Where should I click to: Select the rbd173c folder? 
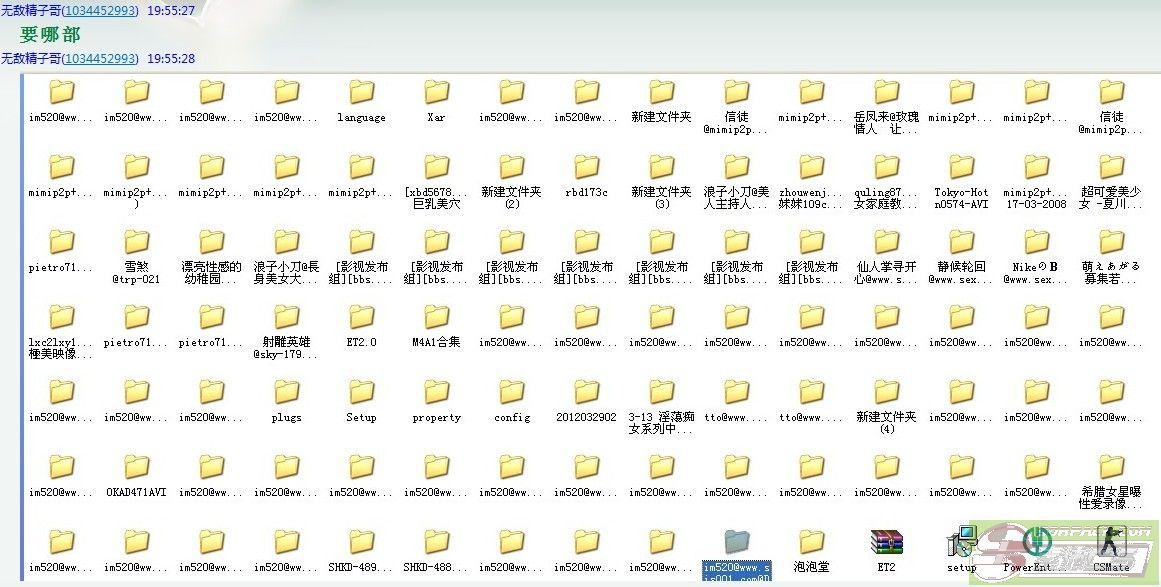coord(586,168)
